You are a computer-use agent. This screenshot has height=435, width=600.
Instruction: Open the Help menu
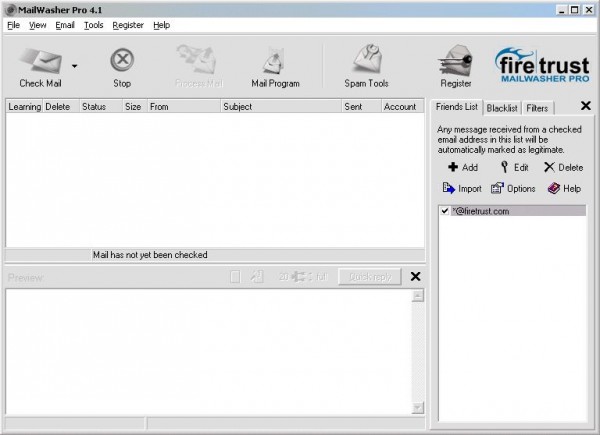coord(161,25)
